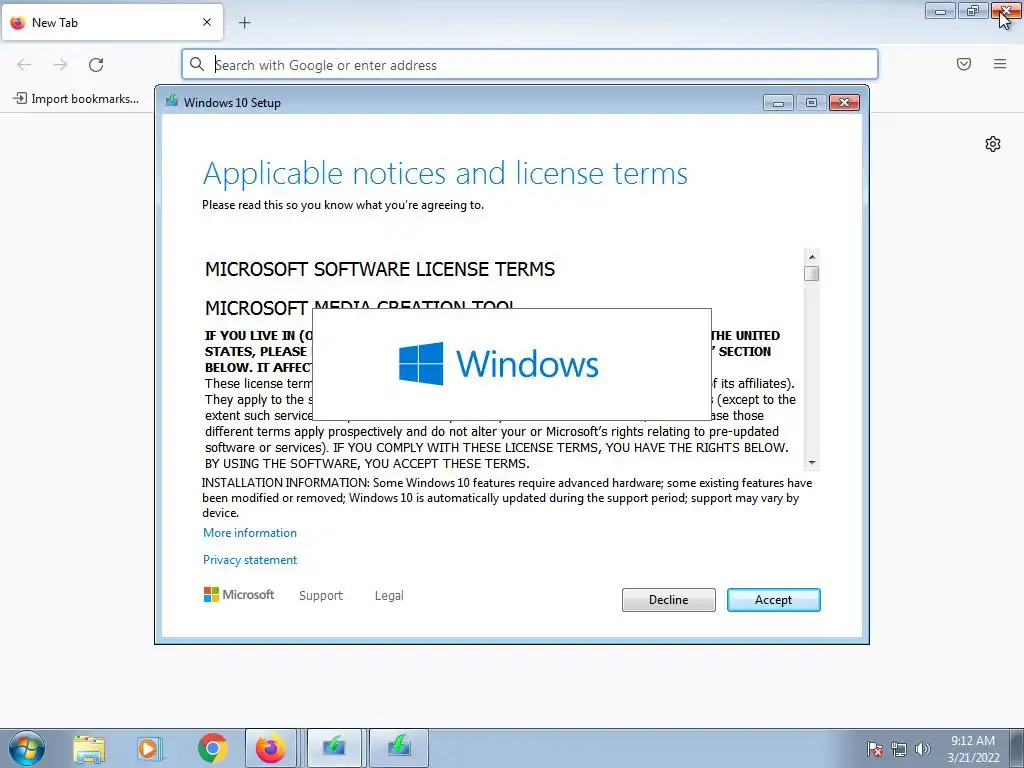Click the license text scrollbar up arrow
Image resolution: width=1024 pixels, height=768 pixels.
[812, 257]
